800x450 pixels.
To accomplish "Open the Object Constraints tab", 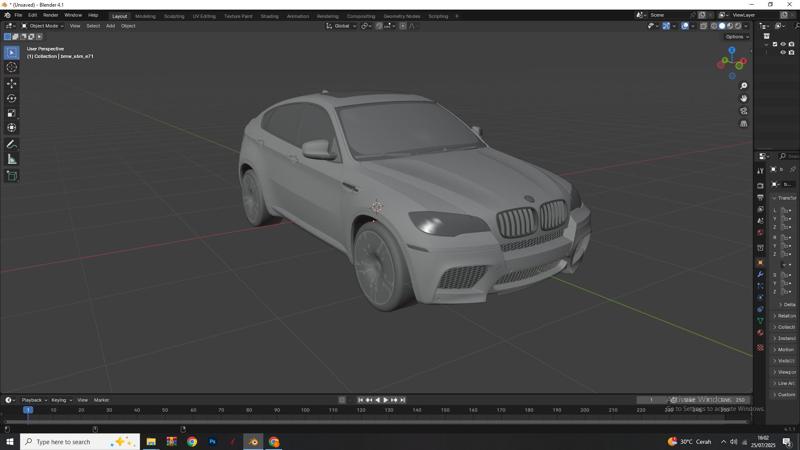I will point(760,309).
